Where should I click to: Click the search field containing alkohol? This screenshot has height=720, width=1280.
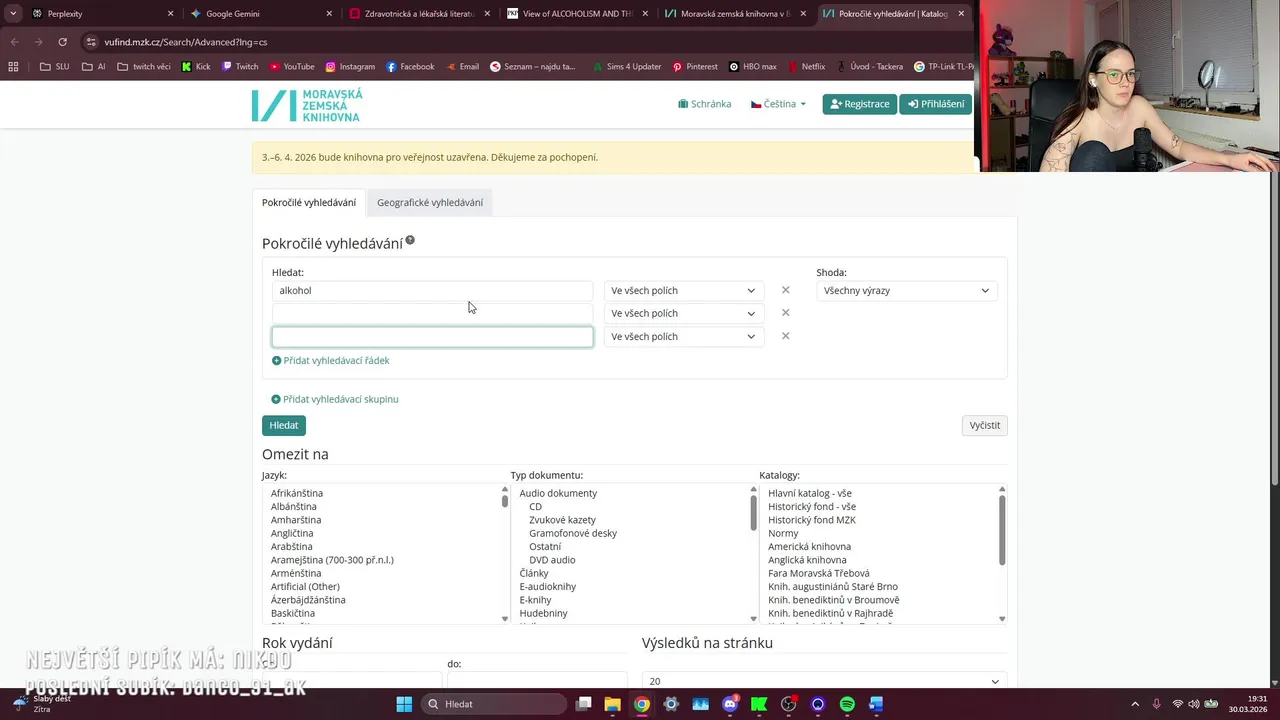coord(432,291)
